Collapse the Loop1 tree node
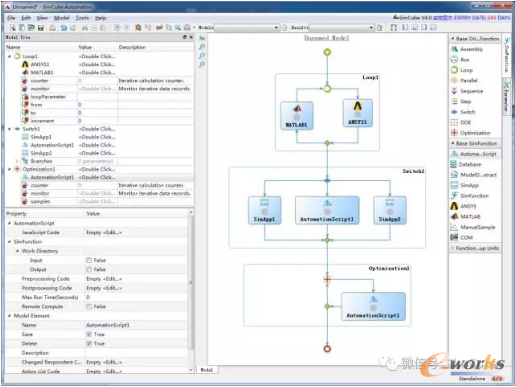The image size is (515, 387). (x=10, y=56)
